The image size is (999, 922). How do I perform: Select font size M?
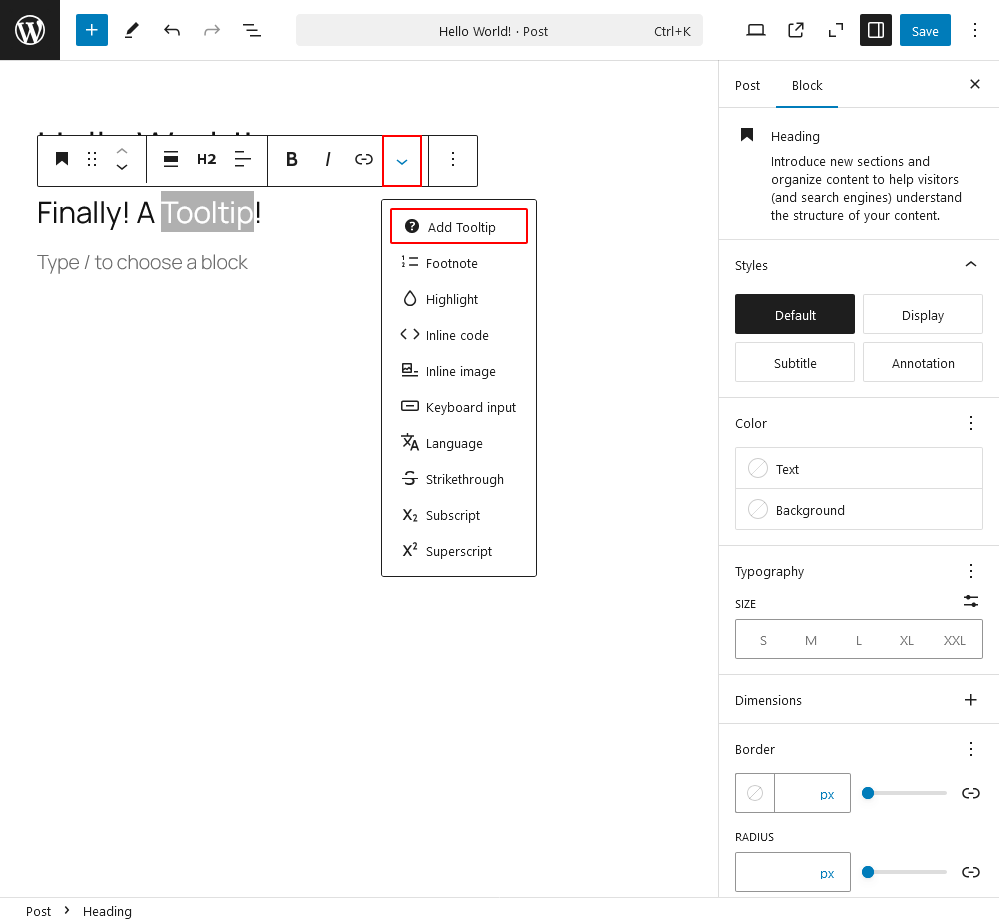[x=810, y=640]
